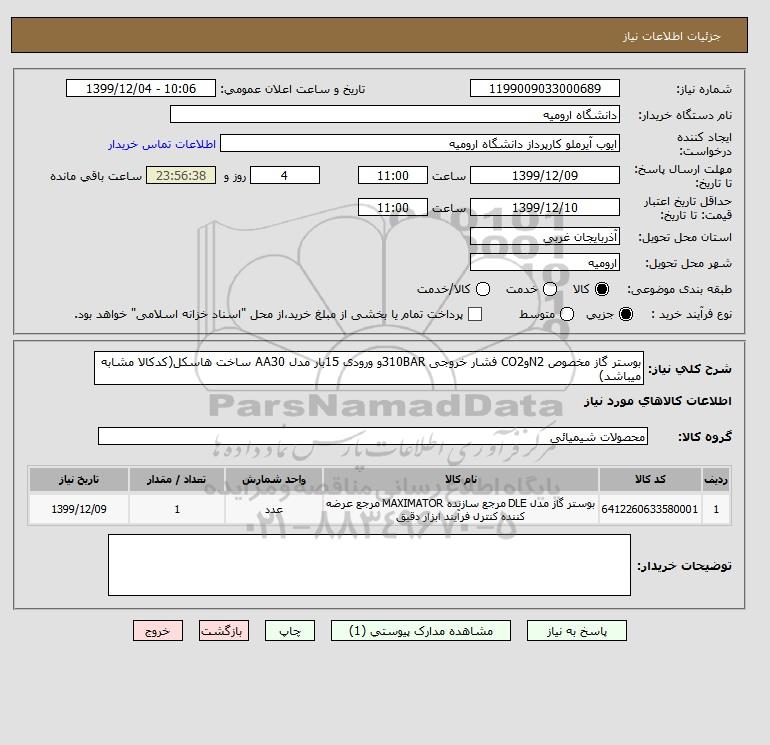770x745 pixels.
Task: Click item code 6412260633580001 cell
Action: tap(650, 509)
